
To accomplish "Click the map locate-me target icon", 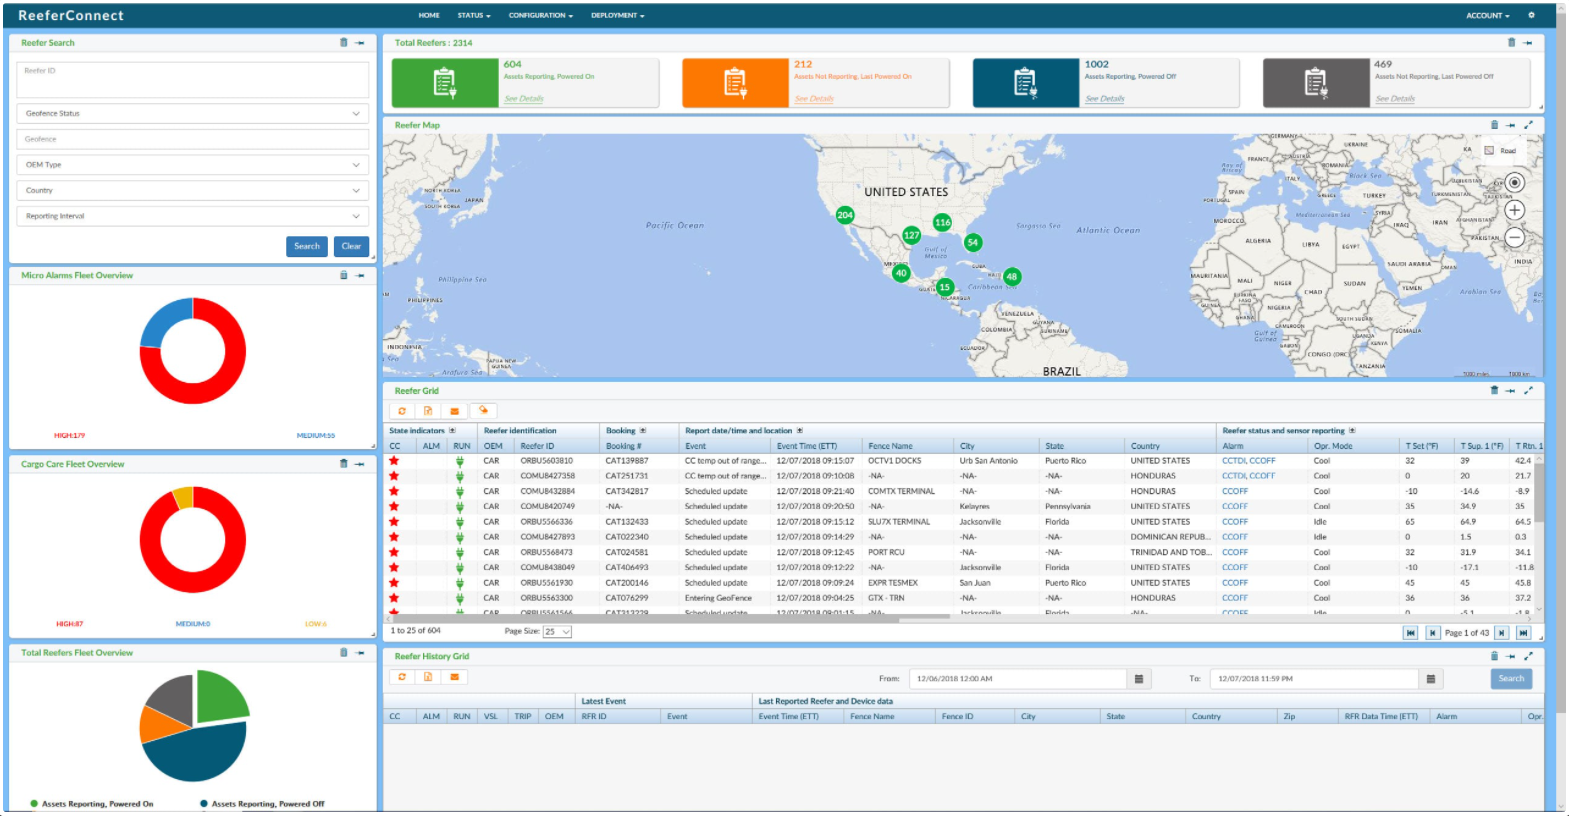I will (x=1514, y=182).
